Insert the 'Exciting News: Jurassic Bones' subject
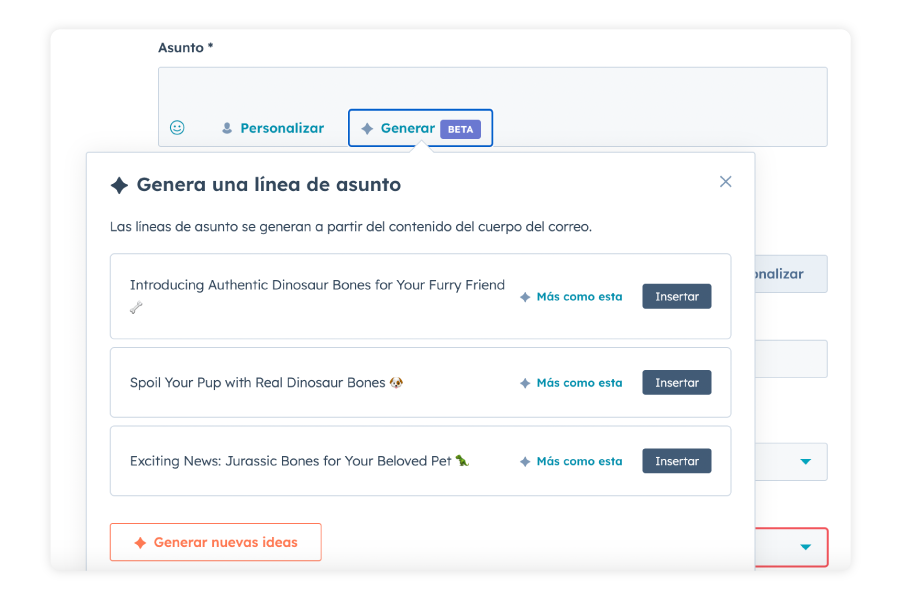The image size is (901, 601). (x=676, y=462)
